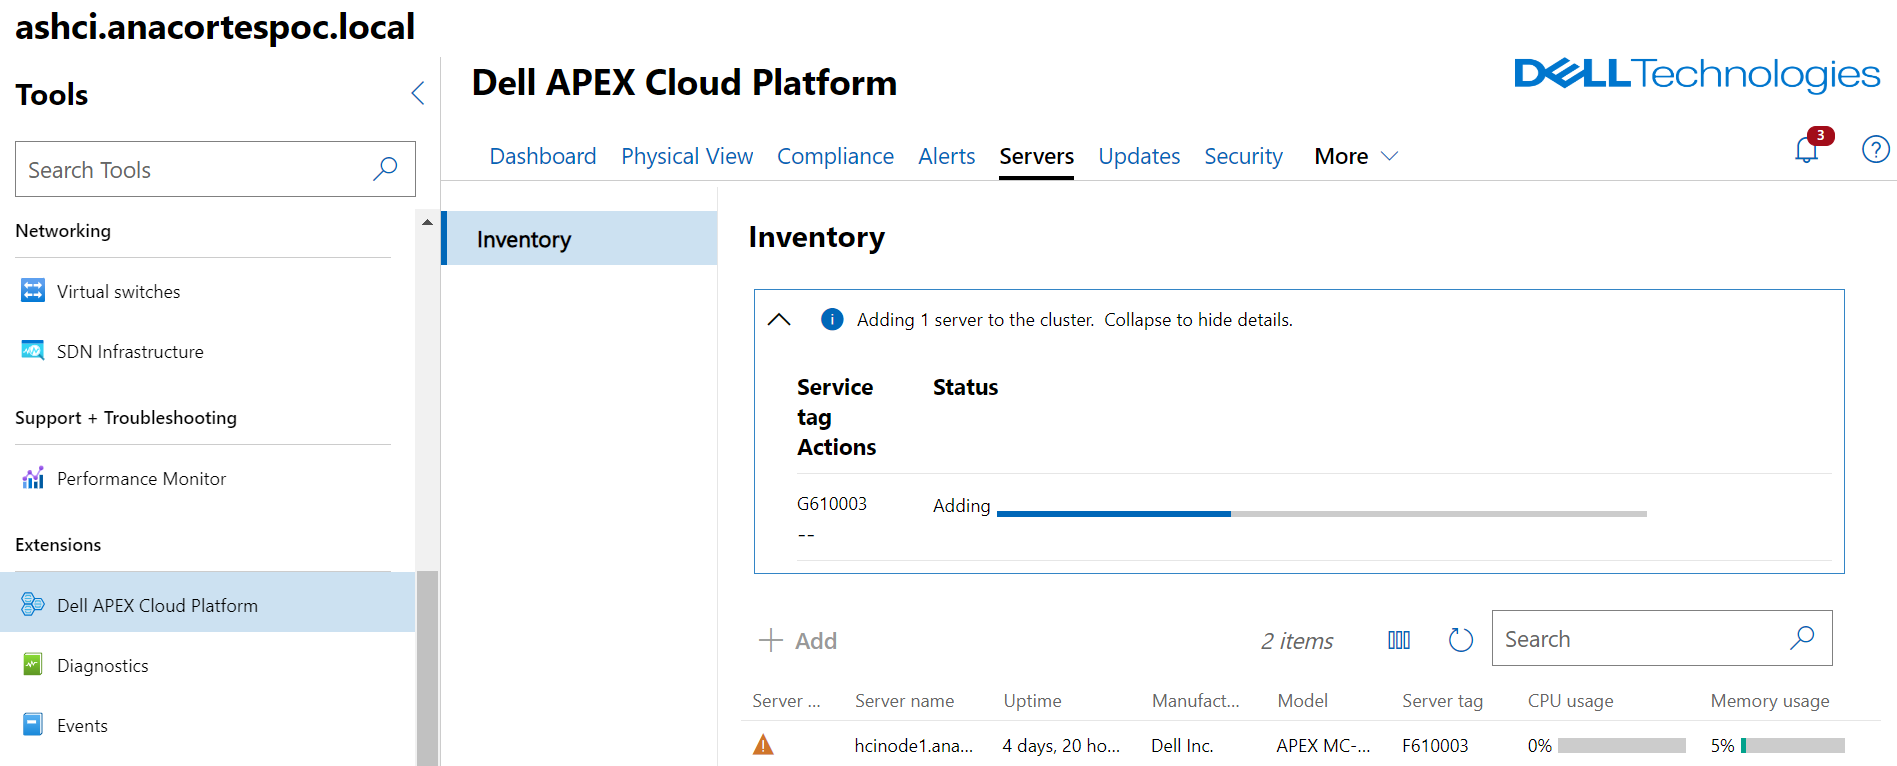Click the refresh inventory icon
1897x766 pixels.
coord(1460,640)
